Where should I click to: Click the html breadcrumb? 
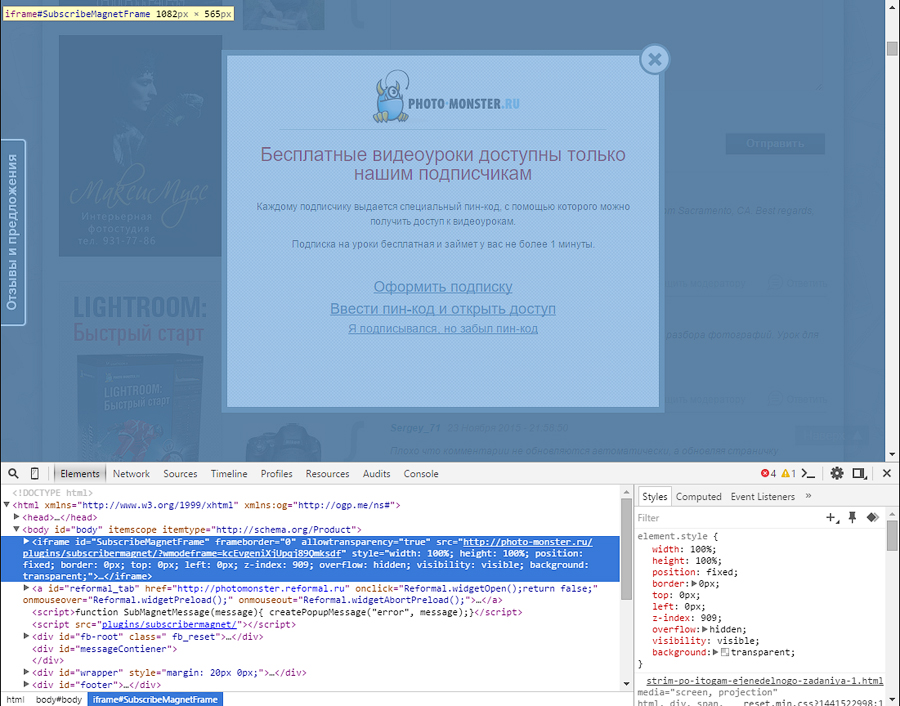[15, 700]
